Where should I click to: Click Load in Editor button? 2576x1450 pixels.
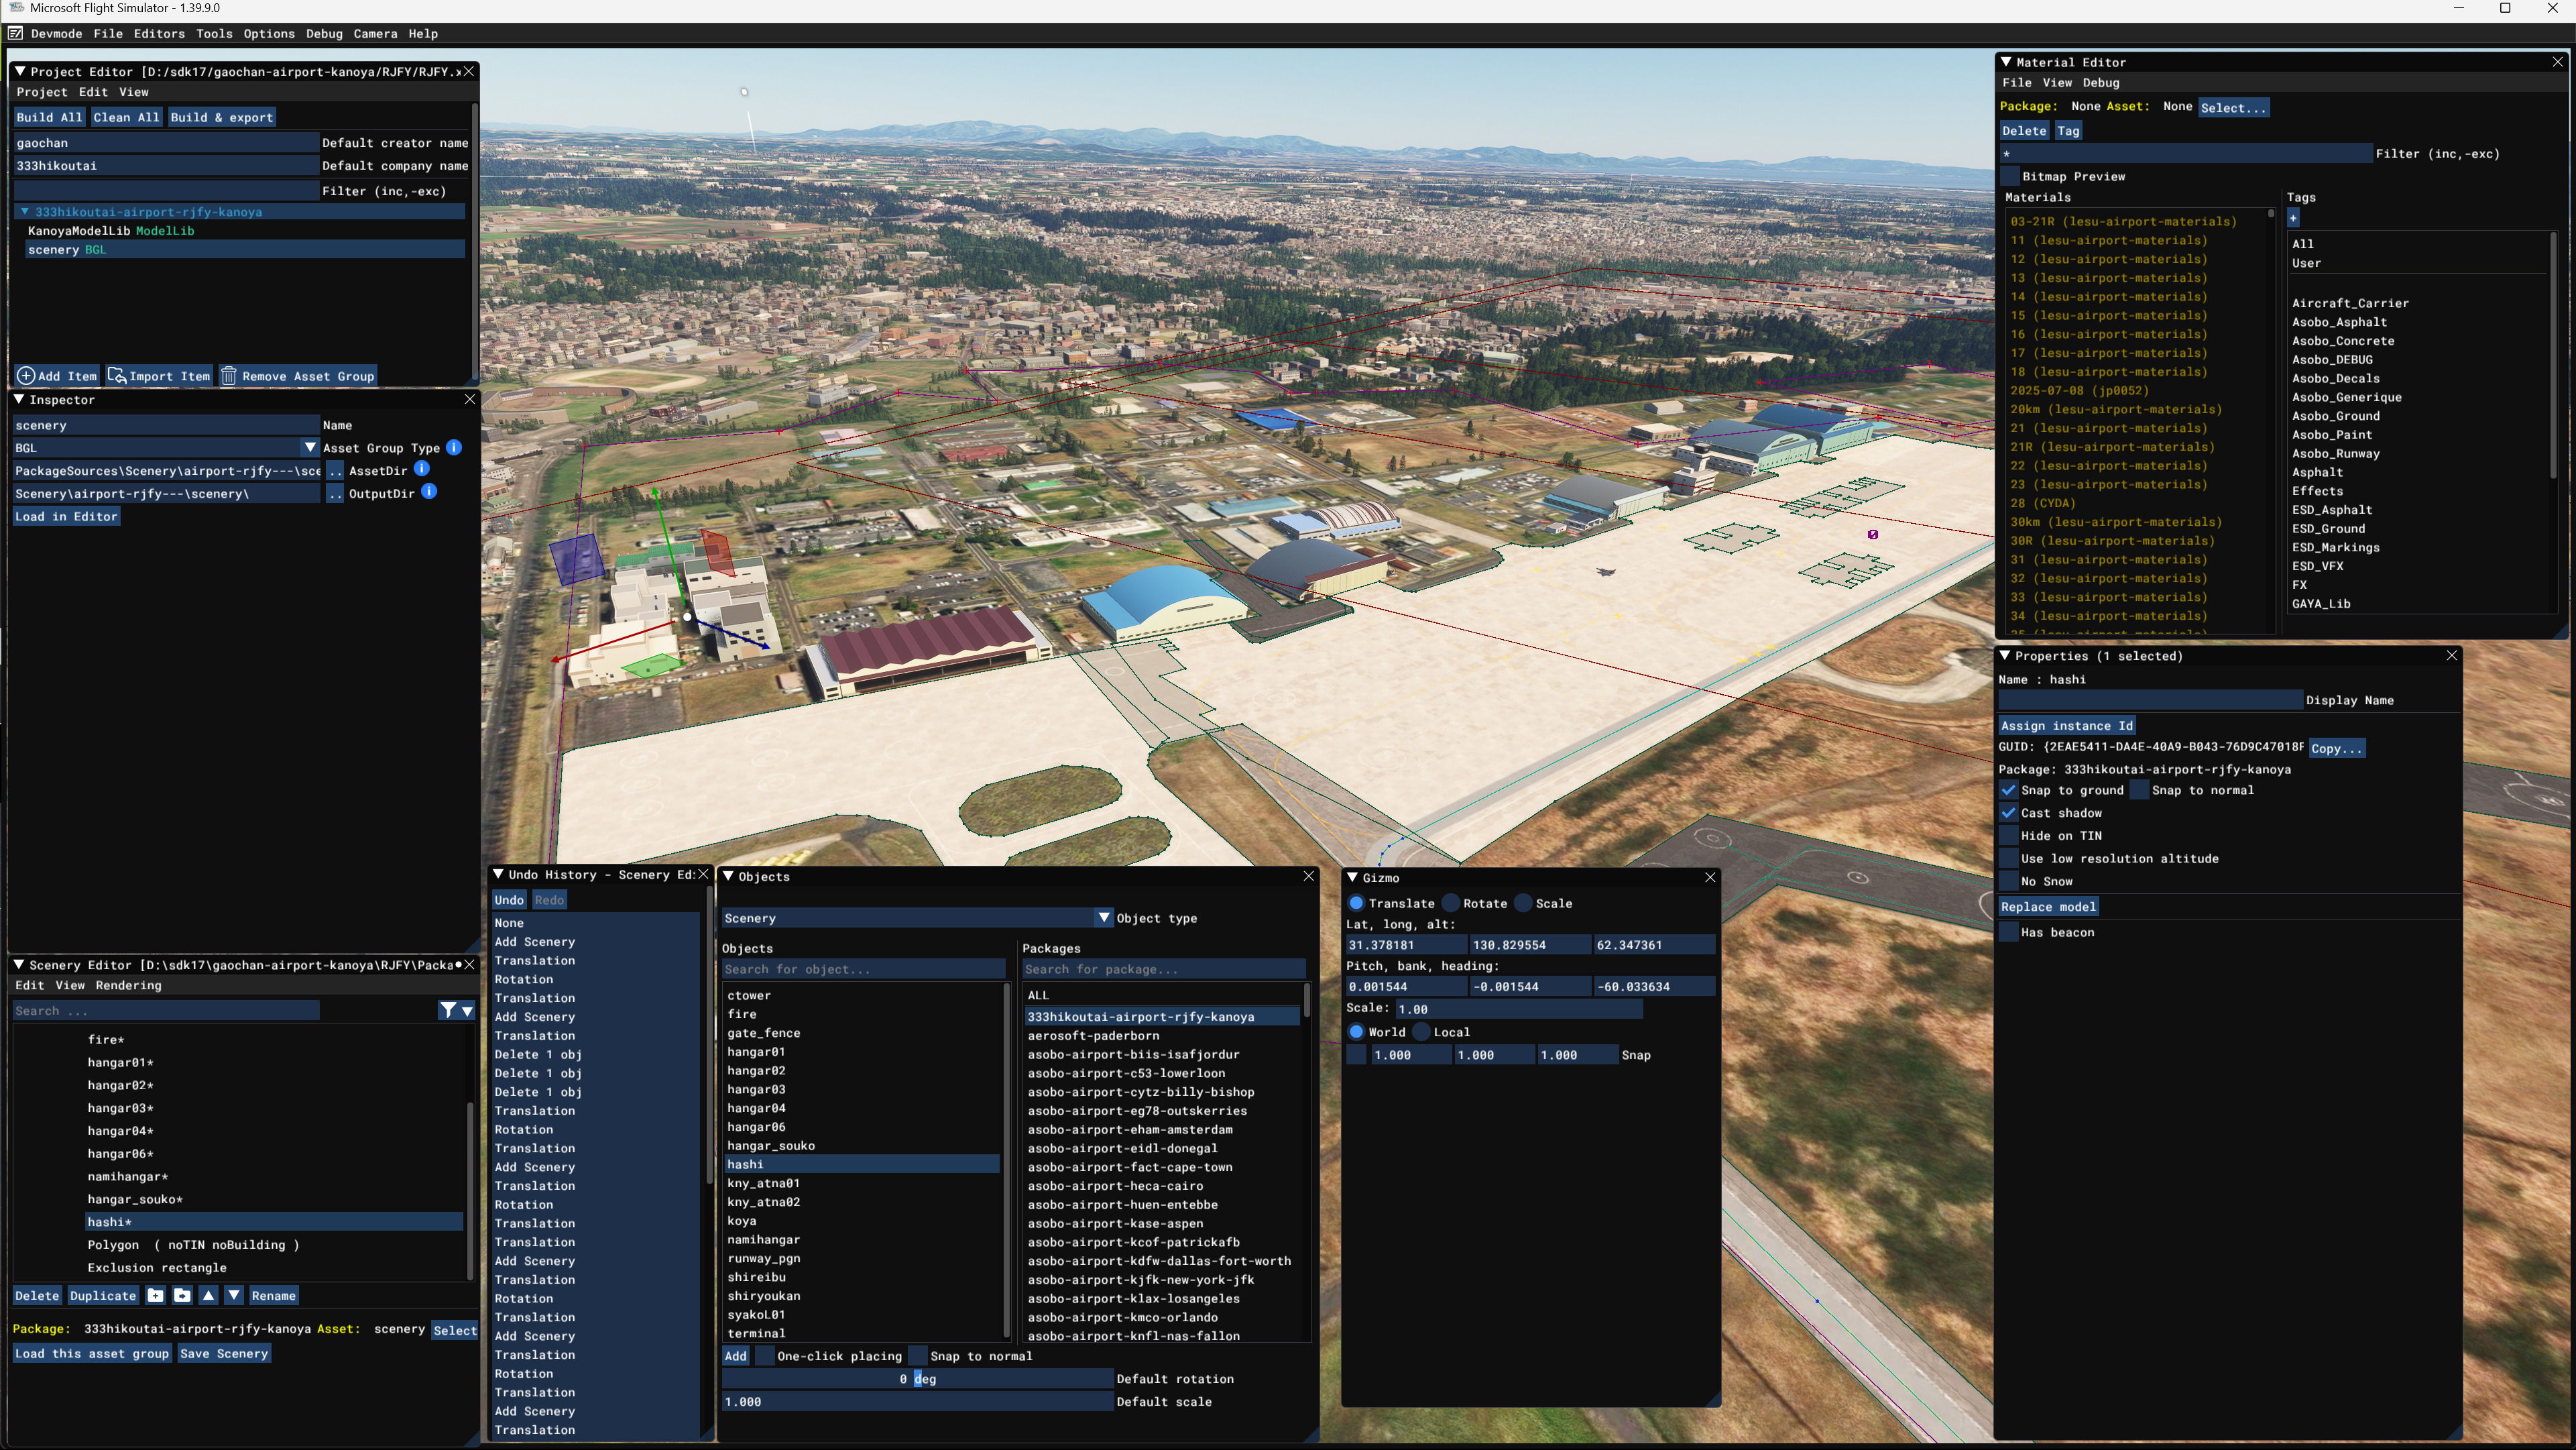pos(67,517)
